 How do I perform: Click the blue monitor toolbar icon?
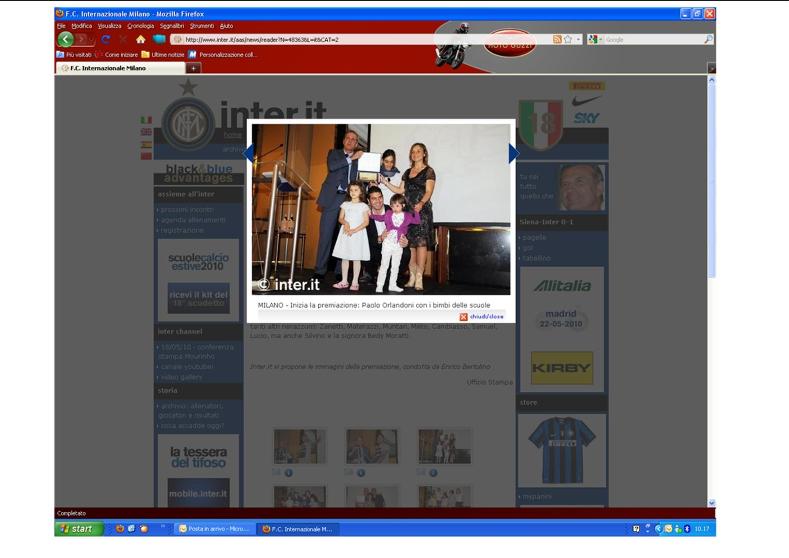[159, 39]
